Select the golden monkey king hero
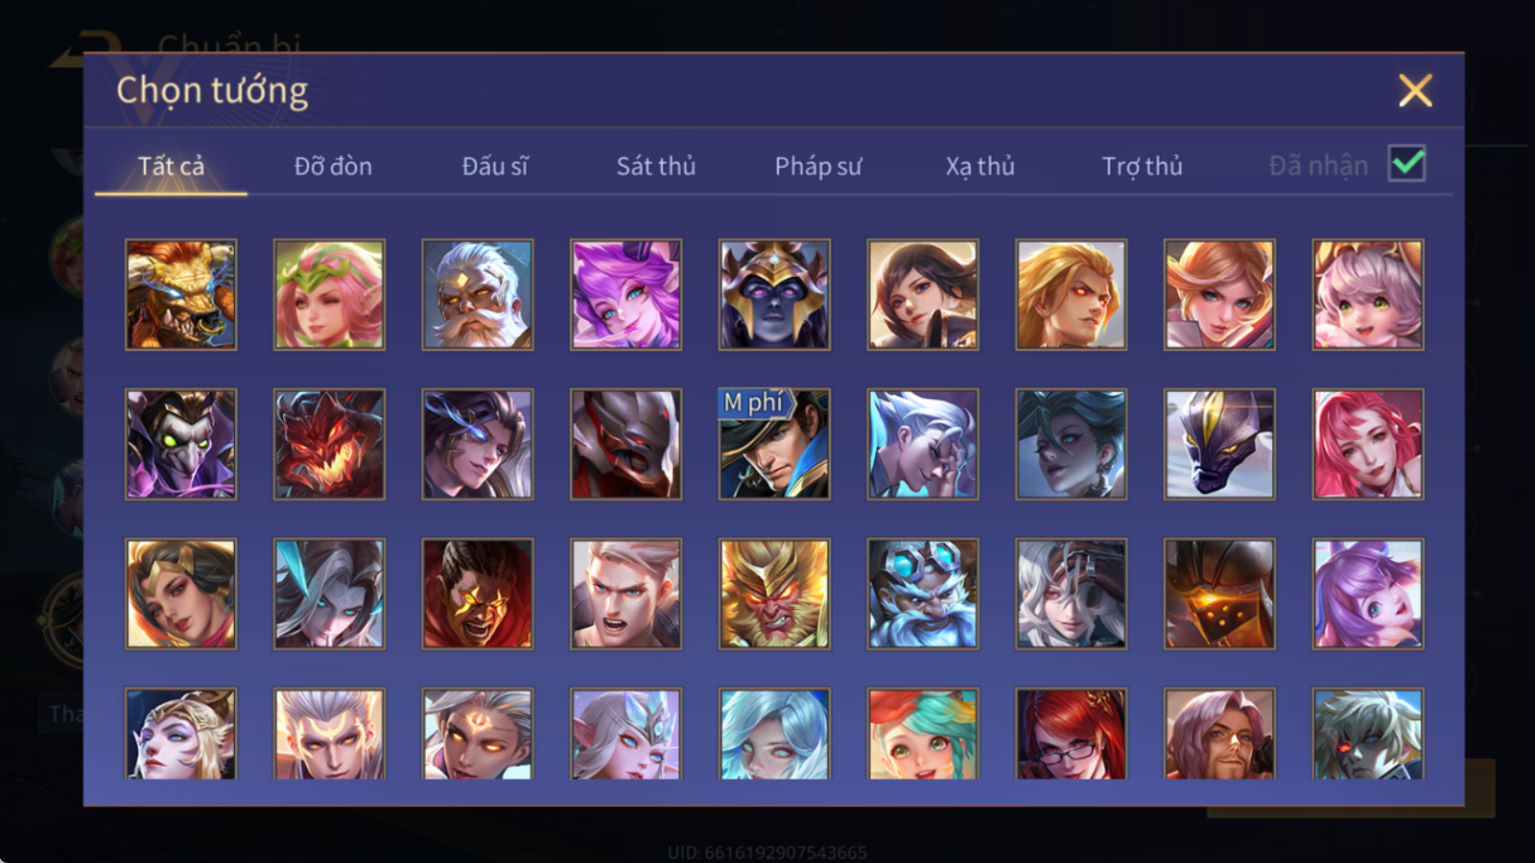Image resolution: width=1535 pixels, height=863 pixels. [774, 594]
